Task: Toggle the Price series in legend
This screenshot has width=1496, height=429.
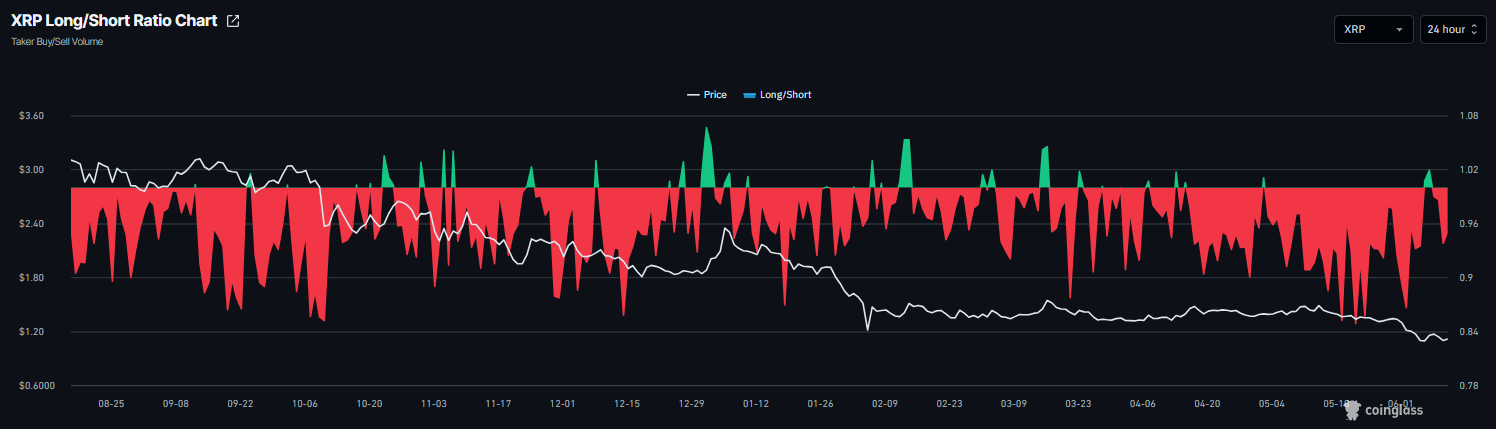Action: 706,95
